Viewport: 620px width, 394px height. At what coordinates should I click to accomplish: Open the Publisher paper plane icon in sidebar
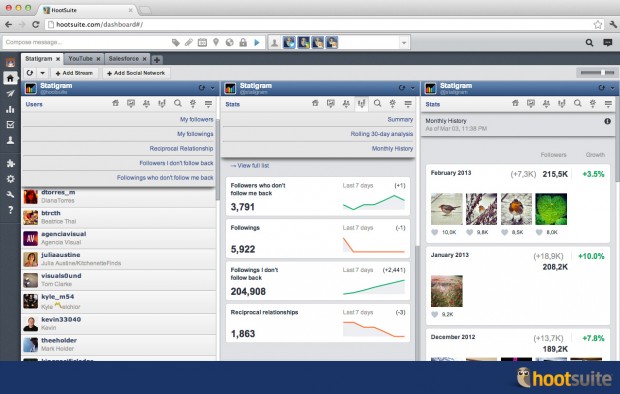coord(10,93)
